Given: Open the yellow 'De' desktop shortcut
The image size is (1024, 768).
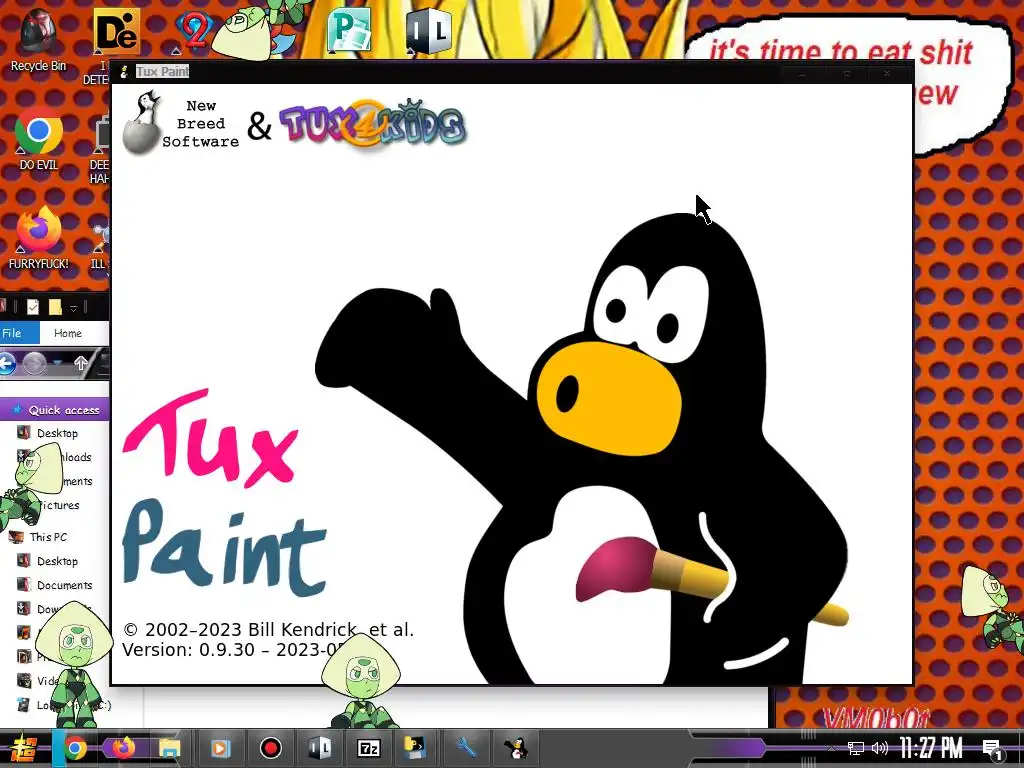Looking at the screenshot, I should click(115, 33).
